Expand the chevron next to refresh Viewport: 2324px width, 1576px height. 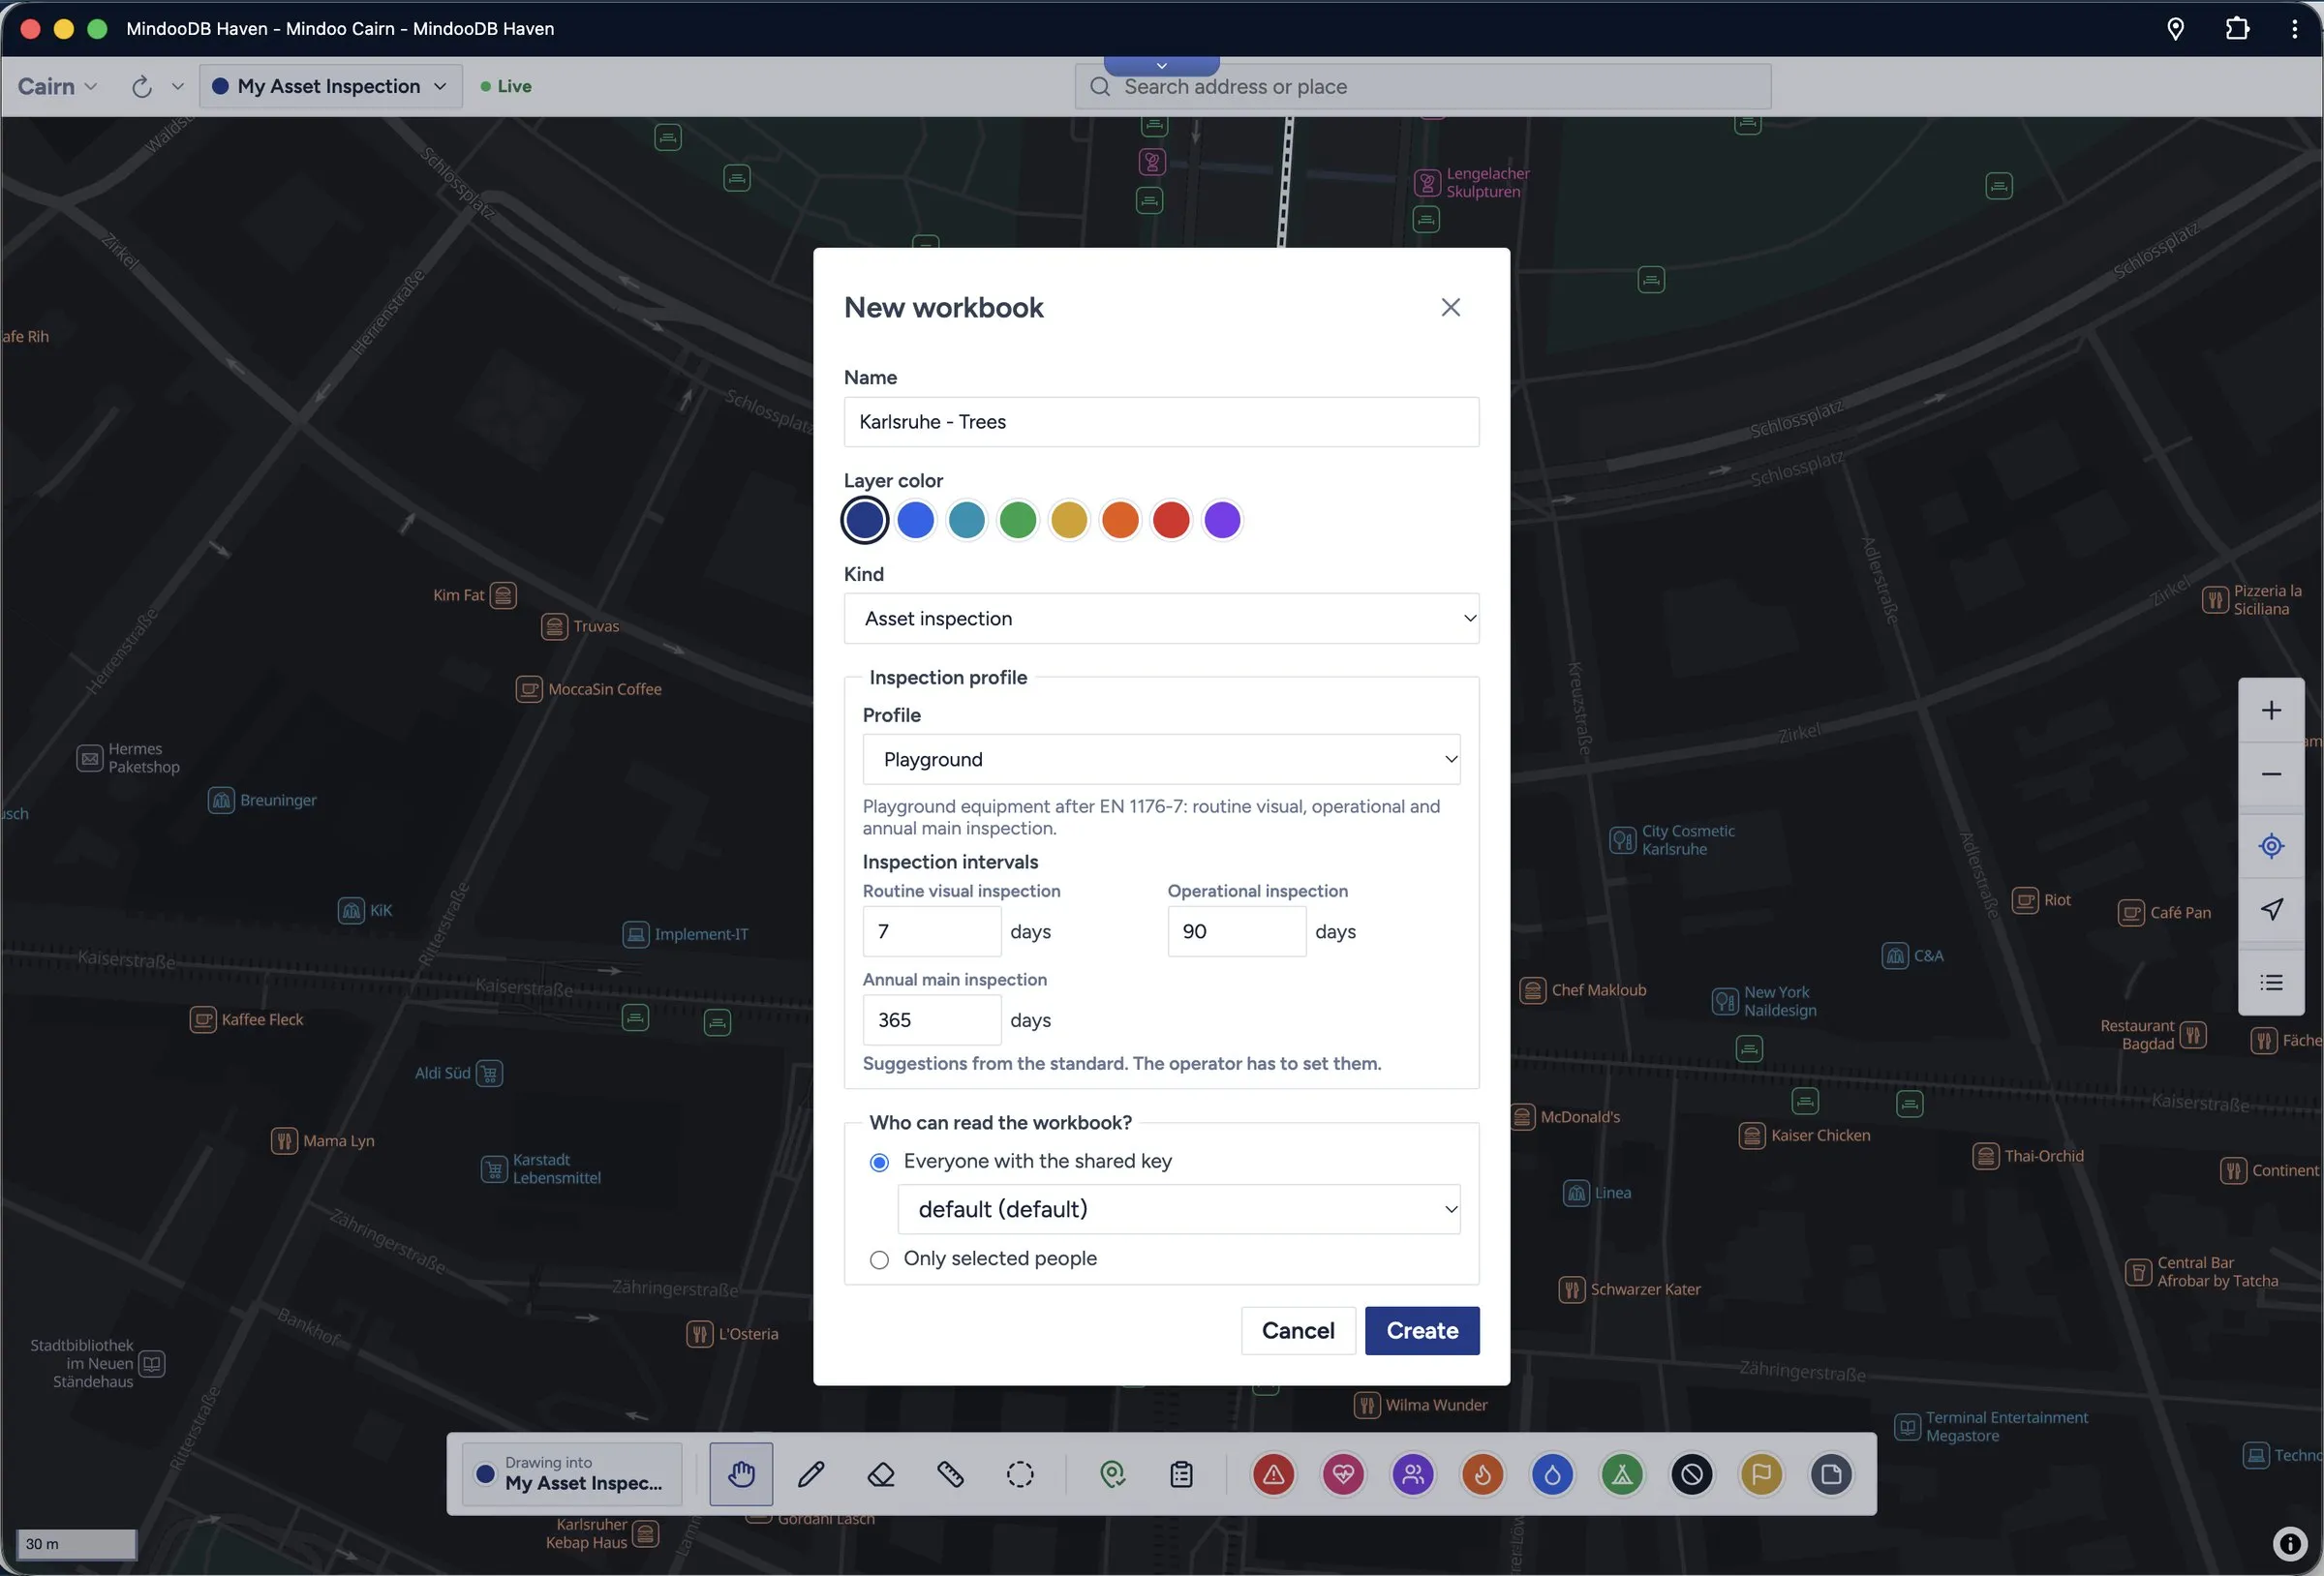(x=177, y=86)
